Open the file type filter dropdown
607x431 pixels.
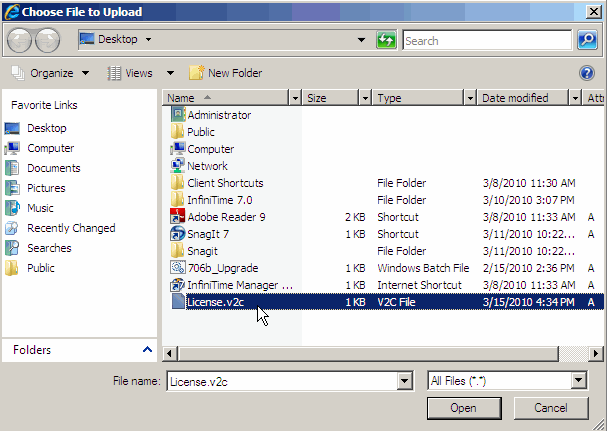[x=578, y=381]
